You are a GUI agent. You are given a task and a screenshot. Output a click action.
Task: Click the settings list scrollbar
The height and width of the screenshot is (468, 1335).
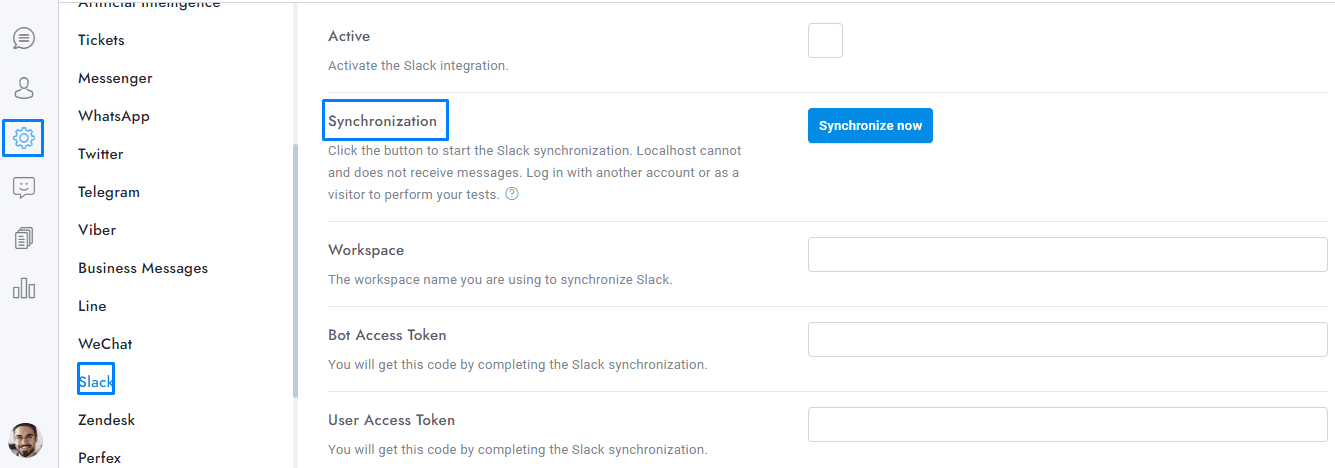coord(295,270)
